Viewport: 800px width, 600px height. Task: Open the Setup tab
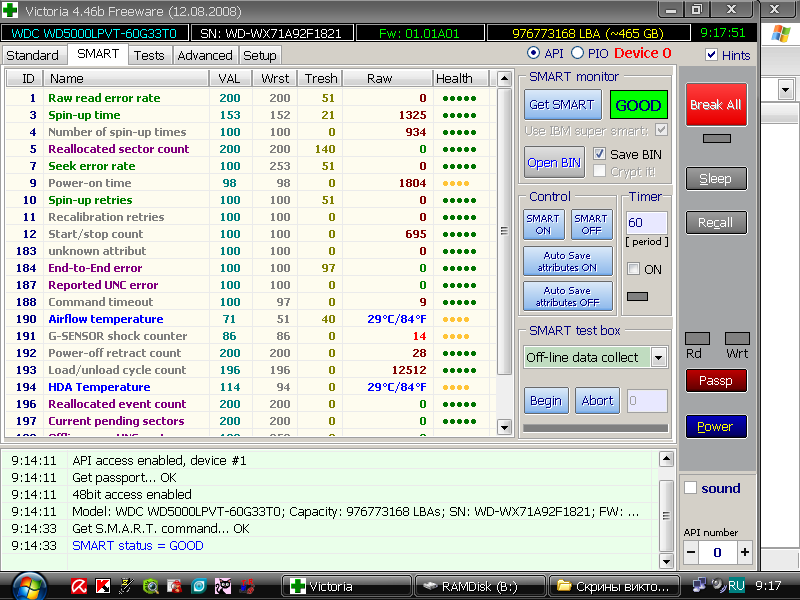point(260,55)
